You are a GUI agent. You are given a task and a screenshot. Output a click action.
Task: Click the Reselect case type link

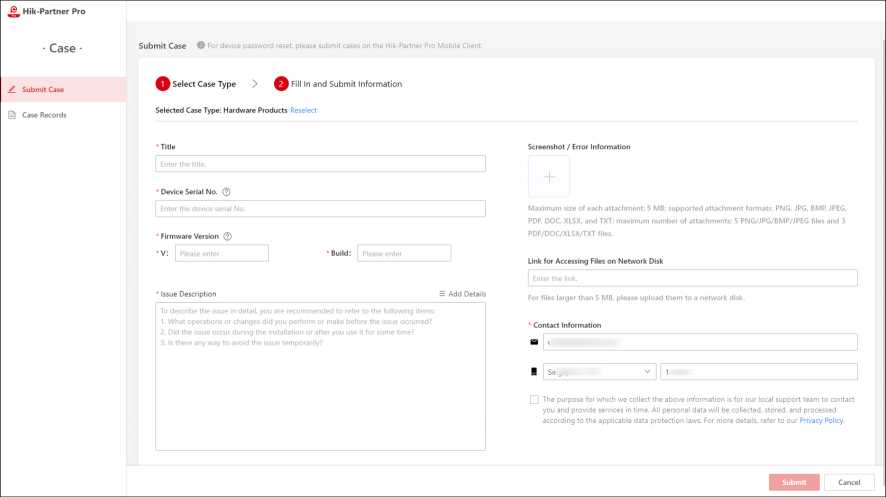point(303,110)
